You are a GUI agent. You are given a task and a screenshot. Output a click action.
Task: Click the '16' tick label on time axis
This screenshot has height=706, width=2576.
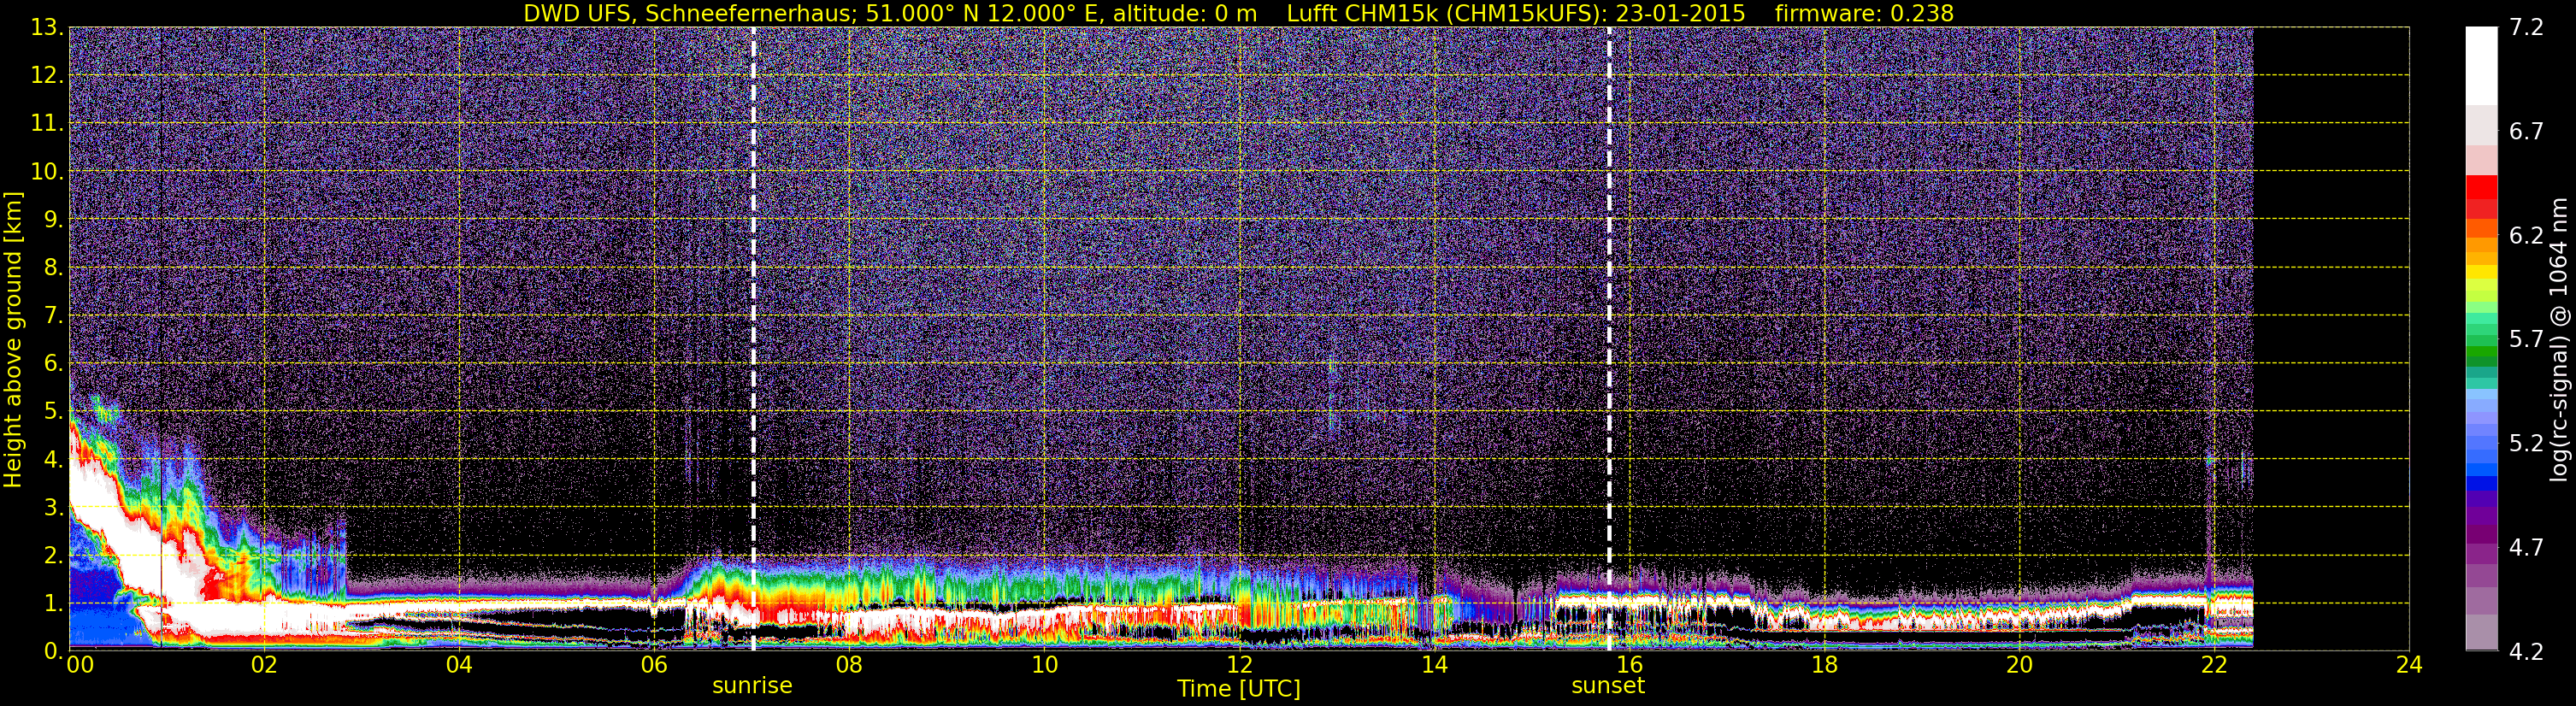tap(1629, 665)
